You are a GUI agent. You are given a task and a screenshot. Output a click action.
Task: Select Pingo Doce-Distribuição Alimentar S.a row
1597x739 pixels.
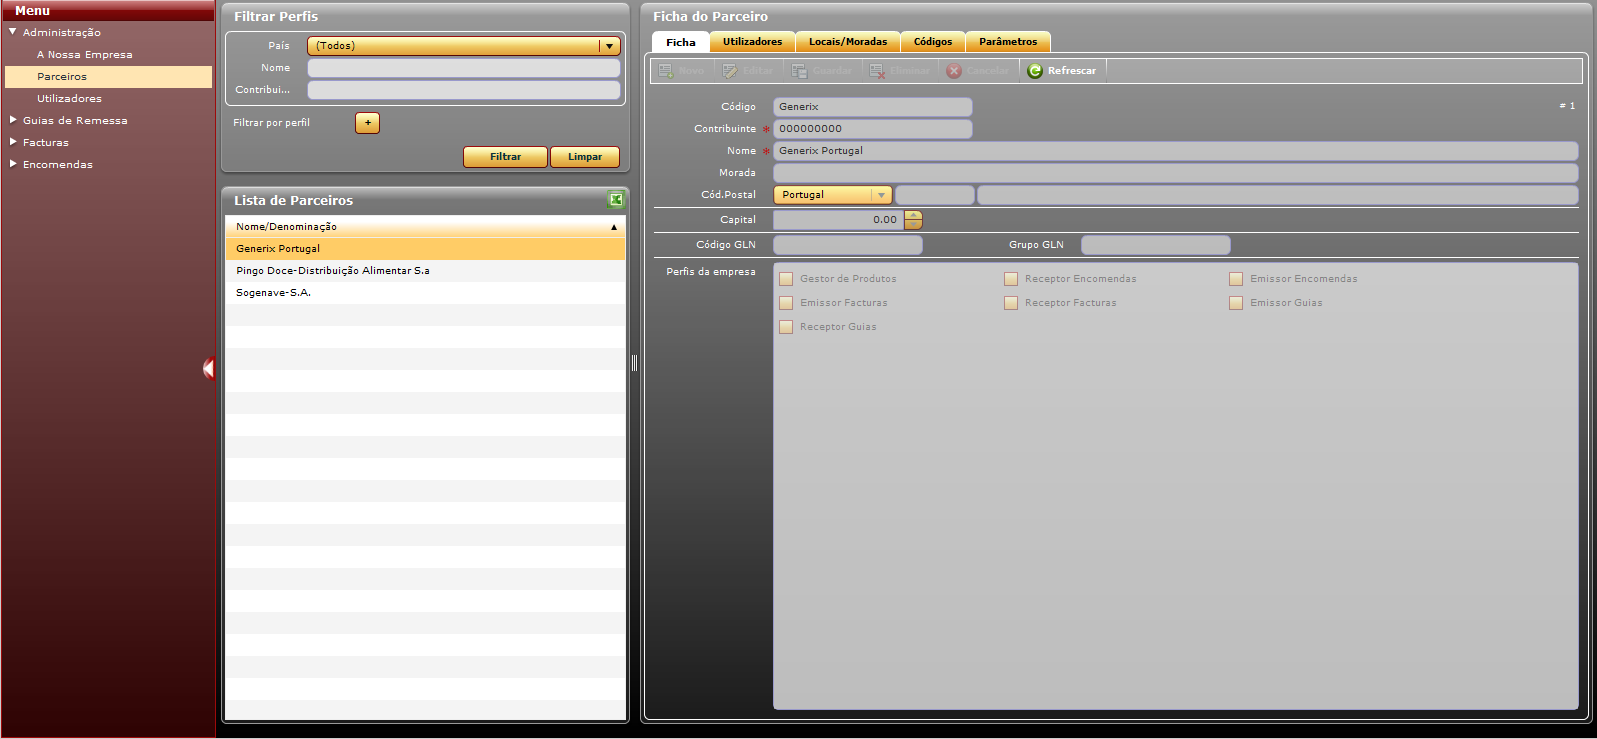pyautogui.click(x=425, y=271)
